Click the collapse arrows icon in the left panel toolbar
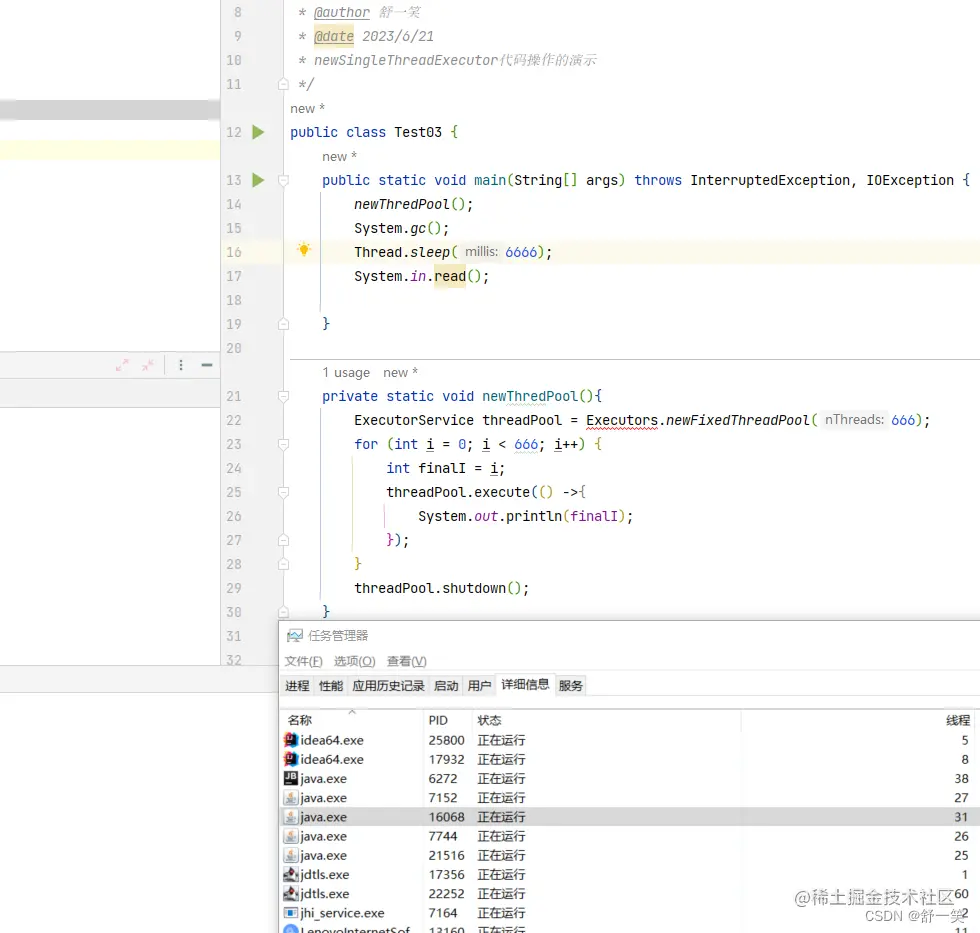Screen dimensions: 980x933 [148, 365]
